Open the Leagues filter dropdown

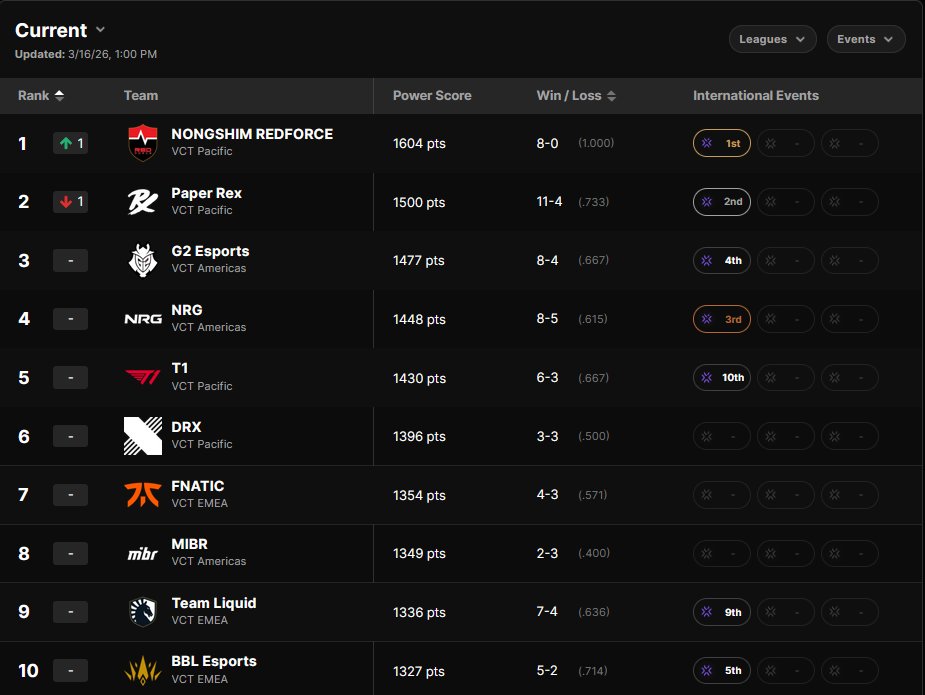pyautogui.click(x=773, y=39)
